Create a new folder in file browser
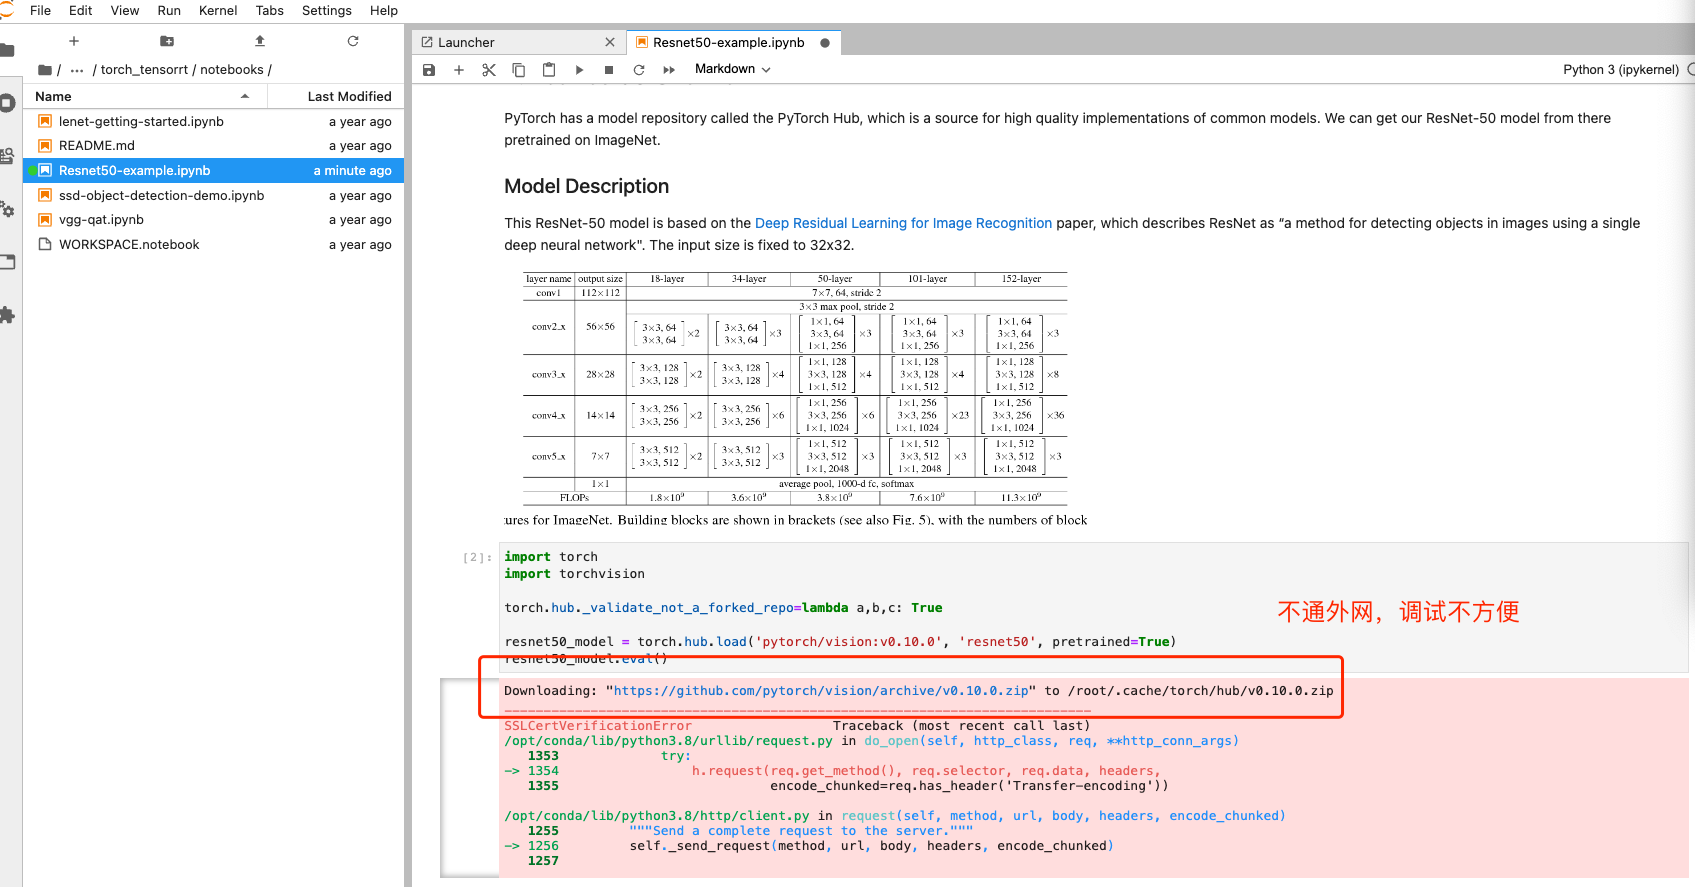The width and height of the screenshot is (1695, 887). tap(167, 41)
